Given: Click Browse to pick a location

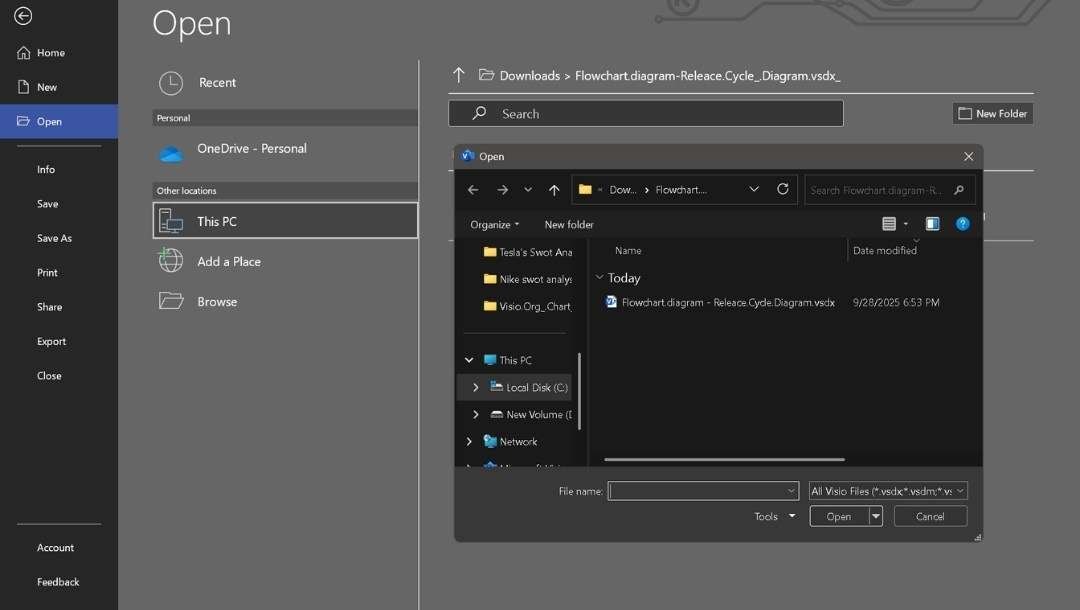Looking at the screenshot, I should [215, 301].
